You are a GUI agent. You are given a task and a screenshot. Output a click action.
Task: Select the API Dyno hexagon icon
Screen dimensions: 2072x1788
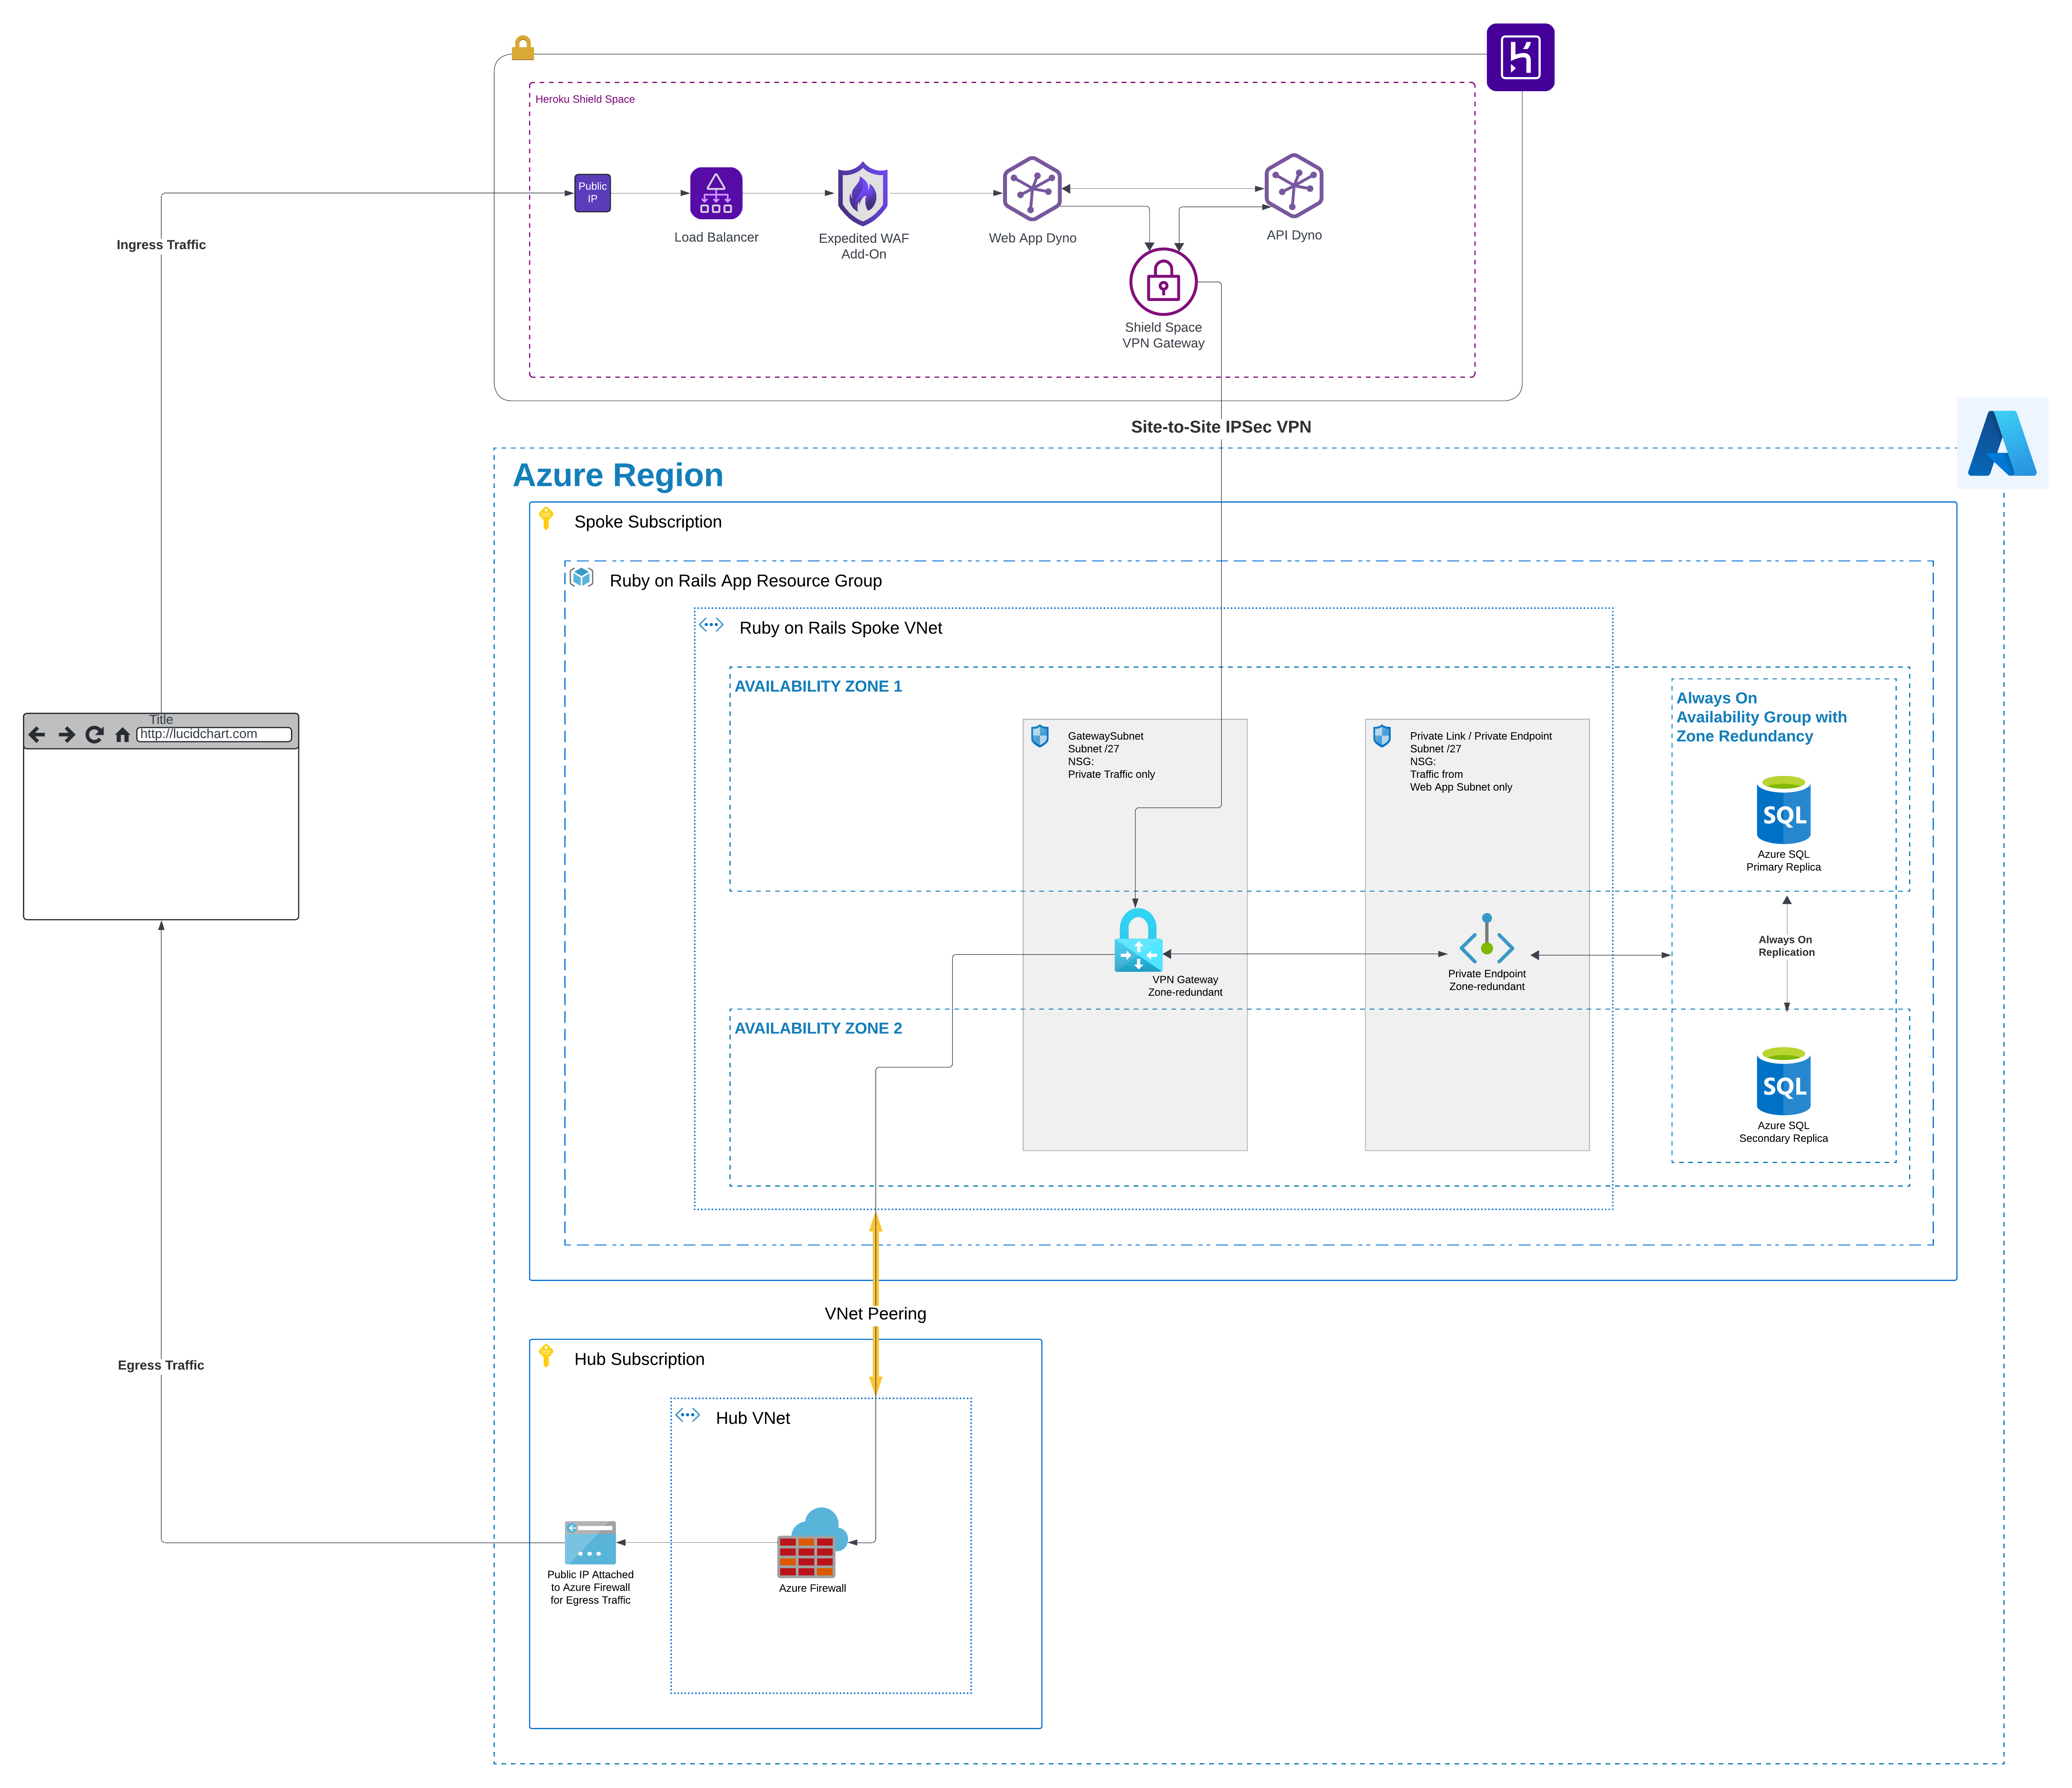tap(1294, 186)
